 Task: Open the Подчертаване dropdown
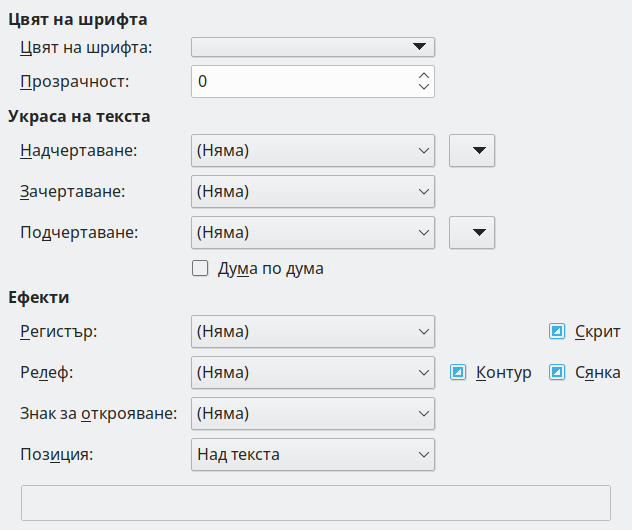point(313,233)
